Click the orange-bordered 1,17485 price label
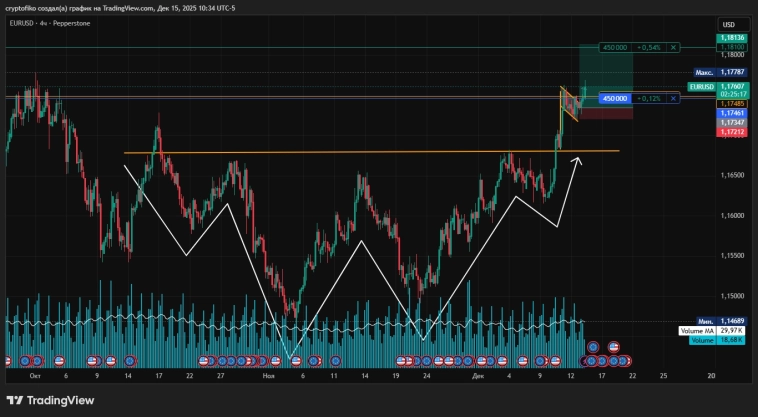This screenshot has height=417, width=758. tap(732, 104)
